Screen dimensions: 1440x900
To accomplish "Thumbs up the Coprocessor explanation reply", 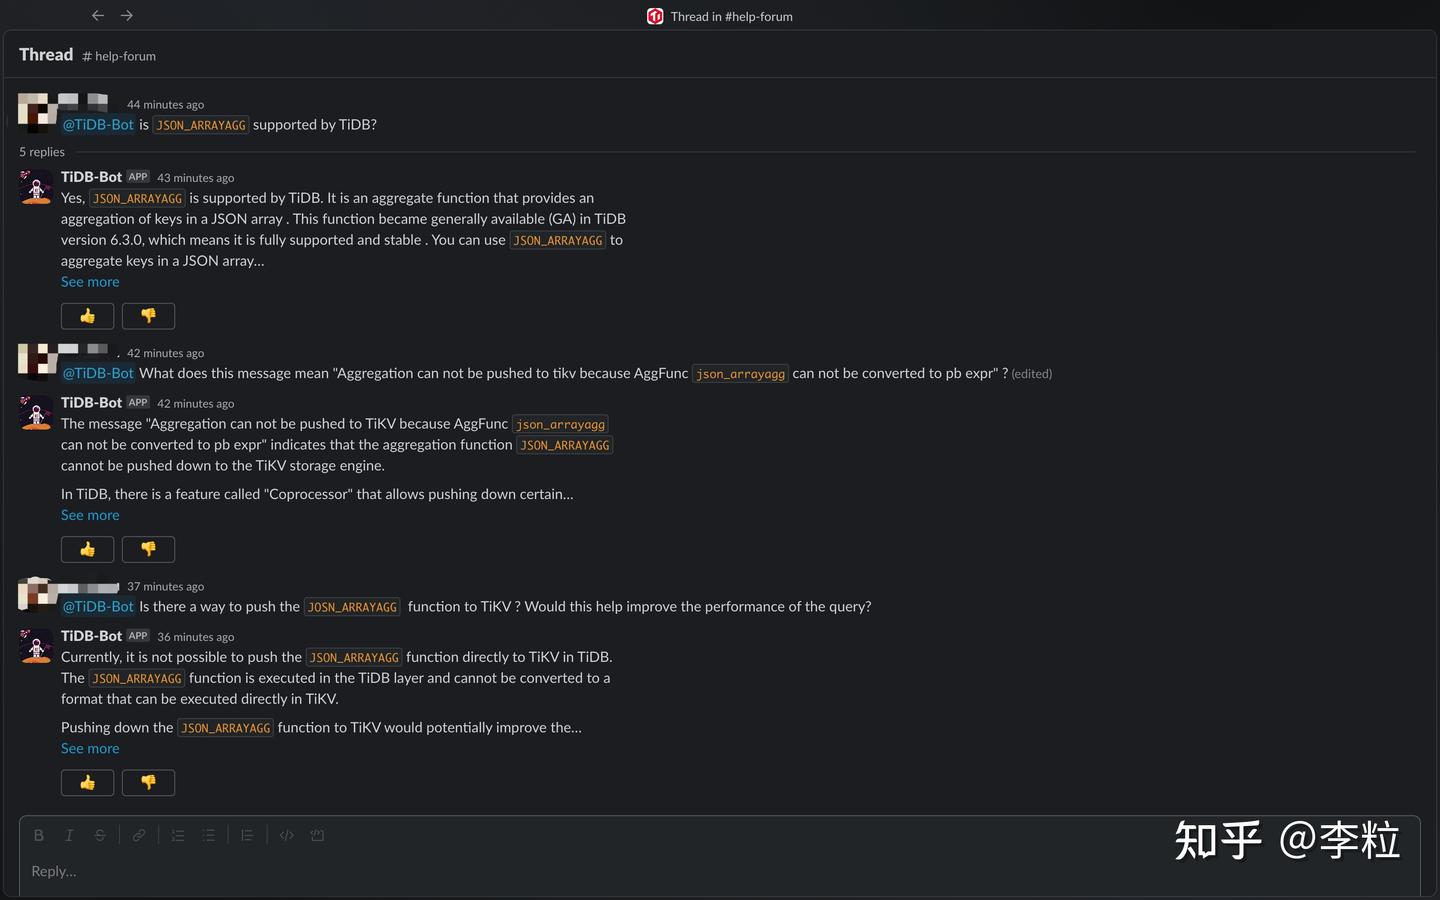I will coord(88,549).
